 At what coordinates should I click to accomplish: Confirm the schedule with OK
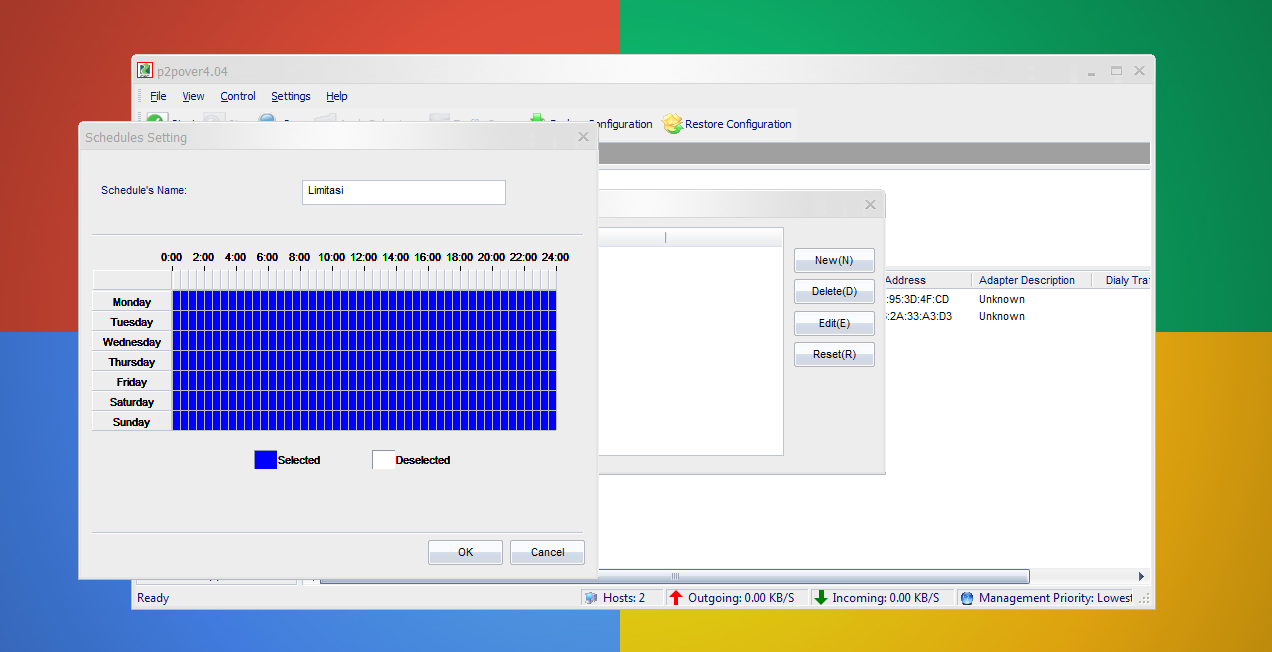tap(465, 552)
